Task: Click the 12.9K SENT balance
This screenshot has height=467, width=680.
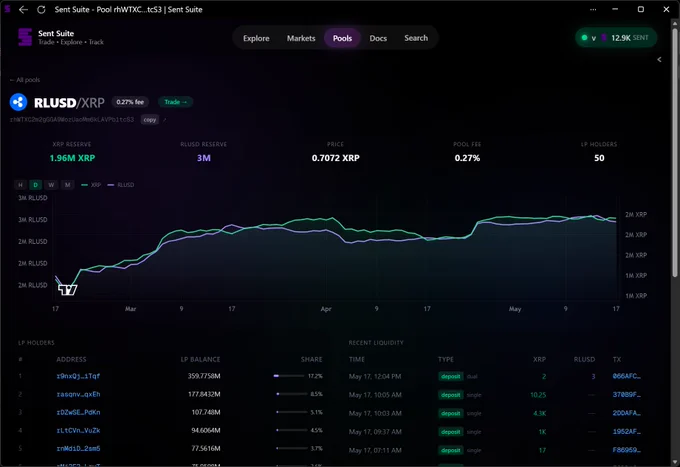Action: [x=630, y=38]
